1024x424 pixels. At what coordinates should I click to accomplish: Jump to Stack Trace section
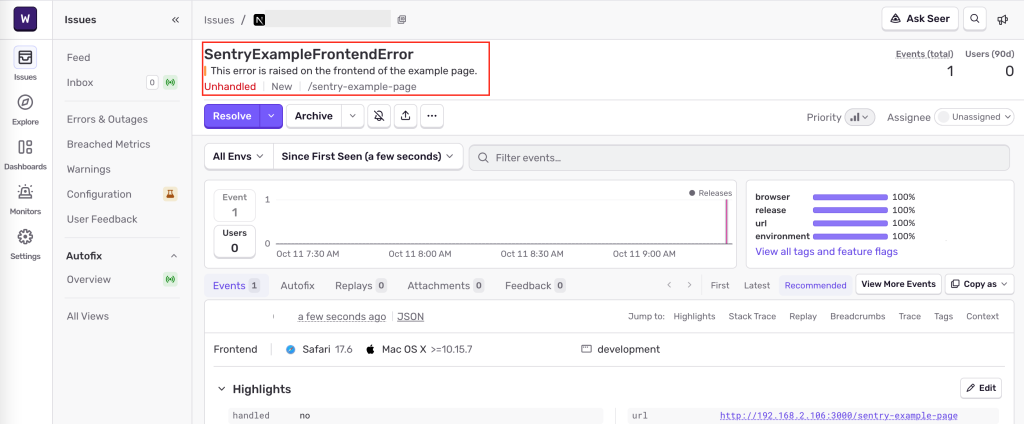752,316
